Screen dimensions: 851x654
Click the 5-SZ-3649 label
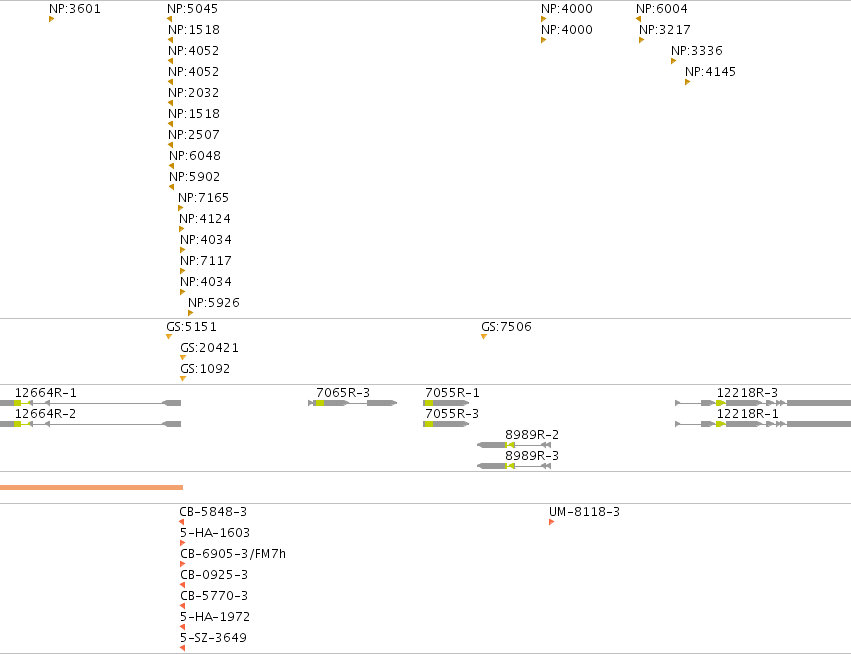(213, 638)
